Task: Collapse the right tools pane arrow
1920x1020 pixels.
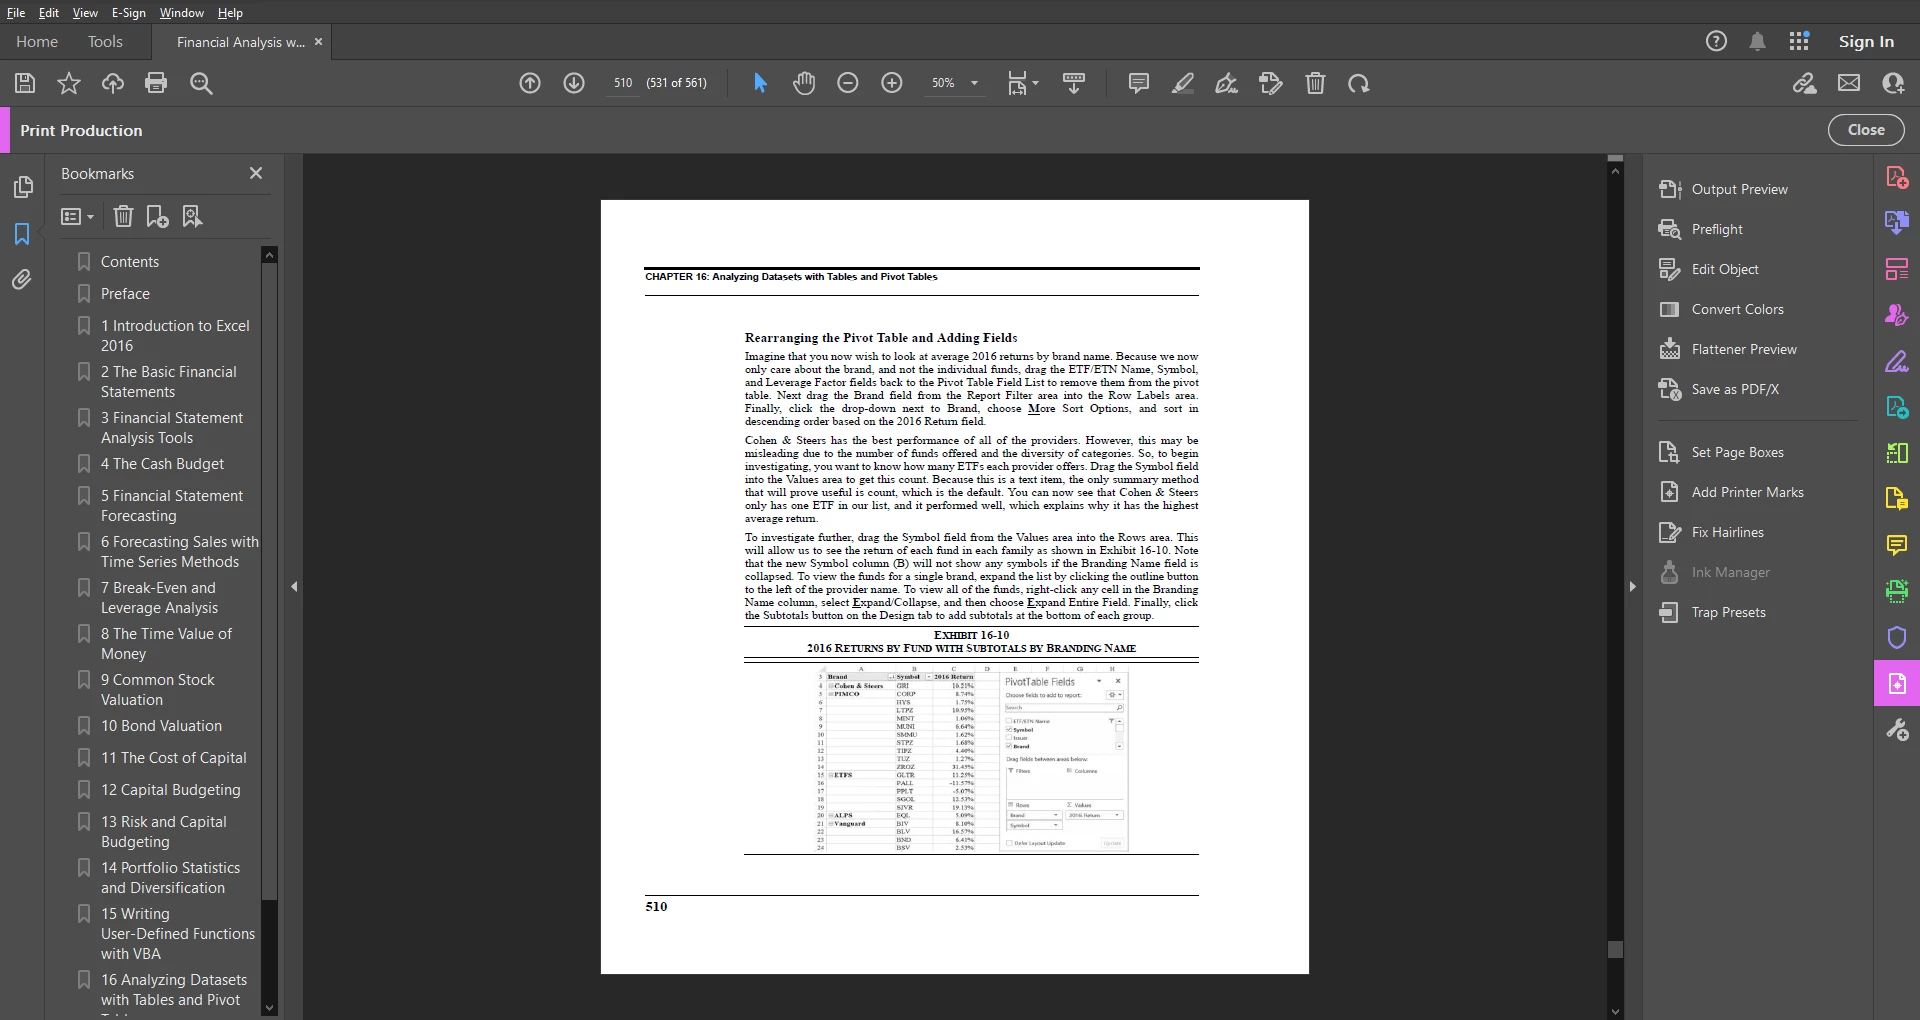Action: click(1632, 587)
